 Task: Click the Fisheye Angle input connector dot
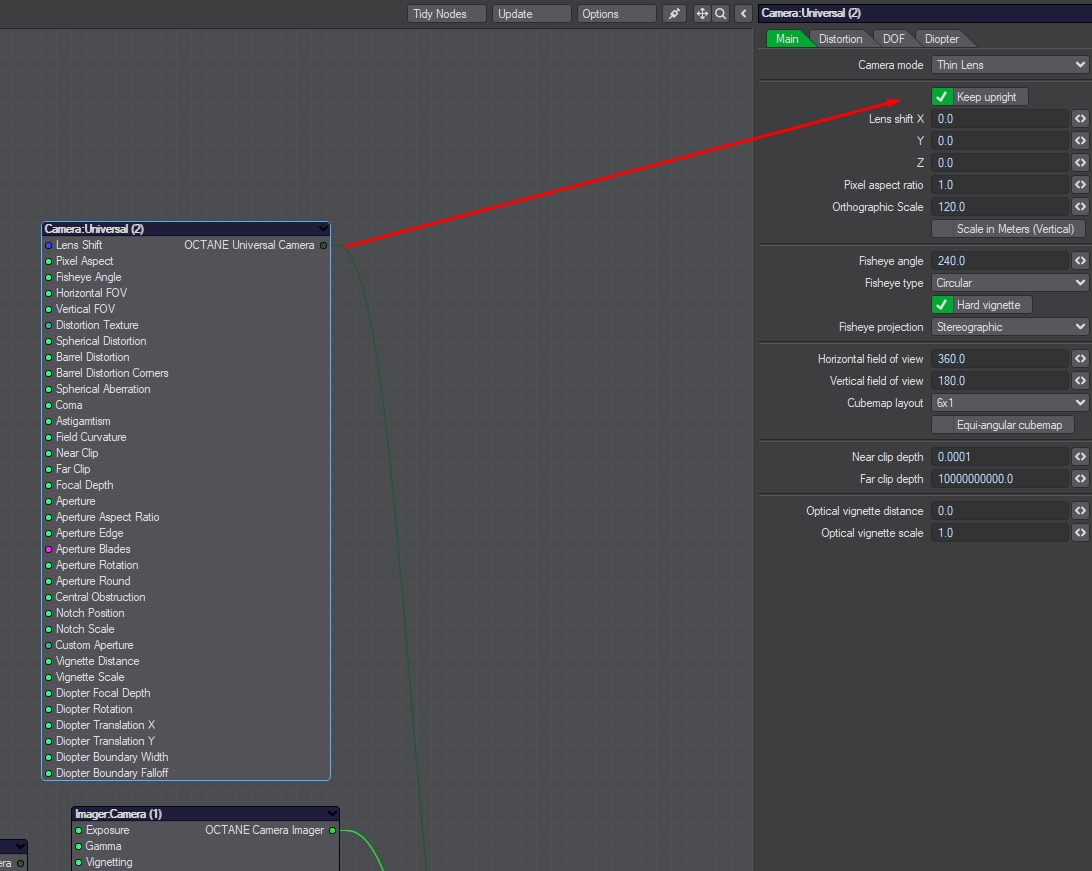pyautogui.click(x=48, y=277)
